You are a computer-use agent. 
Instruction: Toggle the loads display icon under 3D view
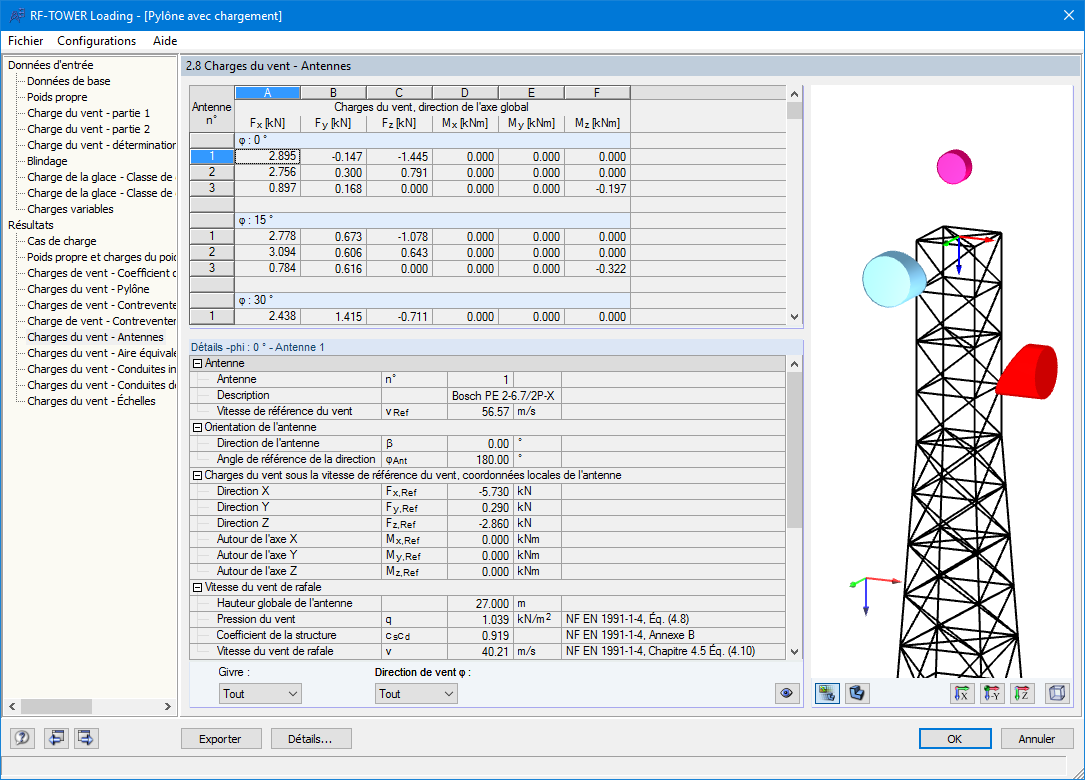pyautogui.click(x=827, y=693)
